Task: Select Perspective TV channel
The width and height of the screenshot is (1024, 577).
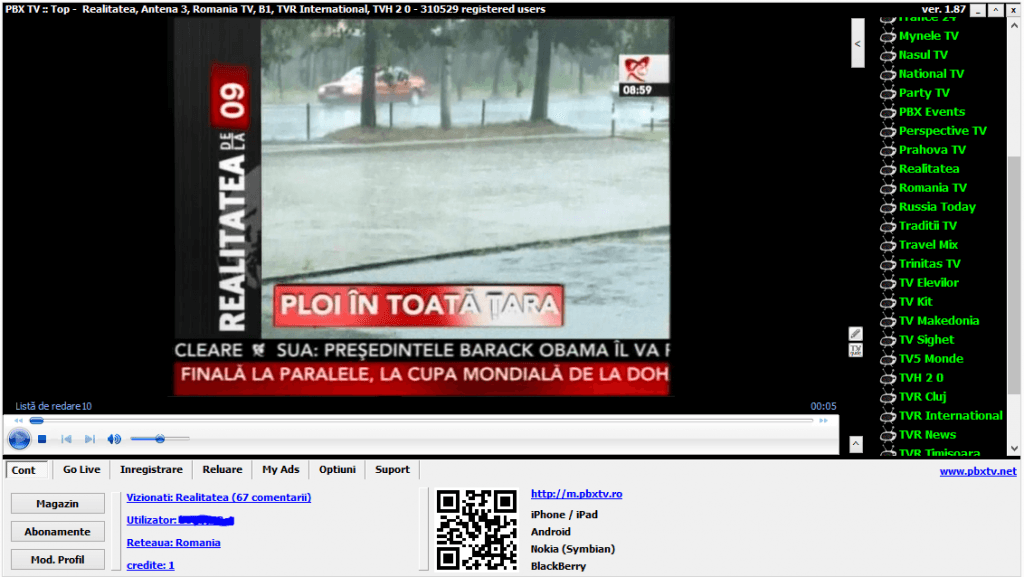Action: (x=942, y=131)
